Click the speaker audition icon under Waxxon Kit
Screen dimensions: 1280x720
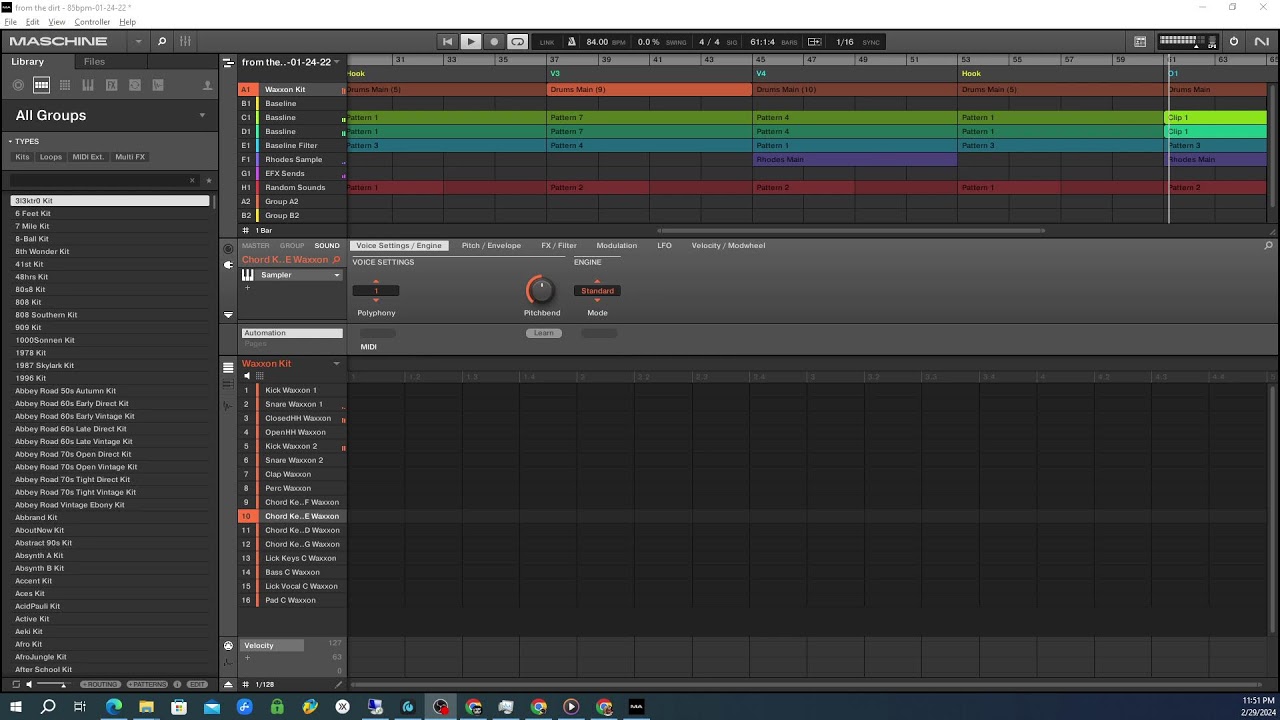pos(247,376)
